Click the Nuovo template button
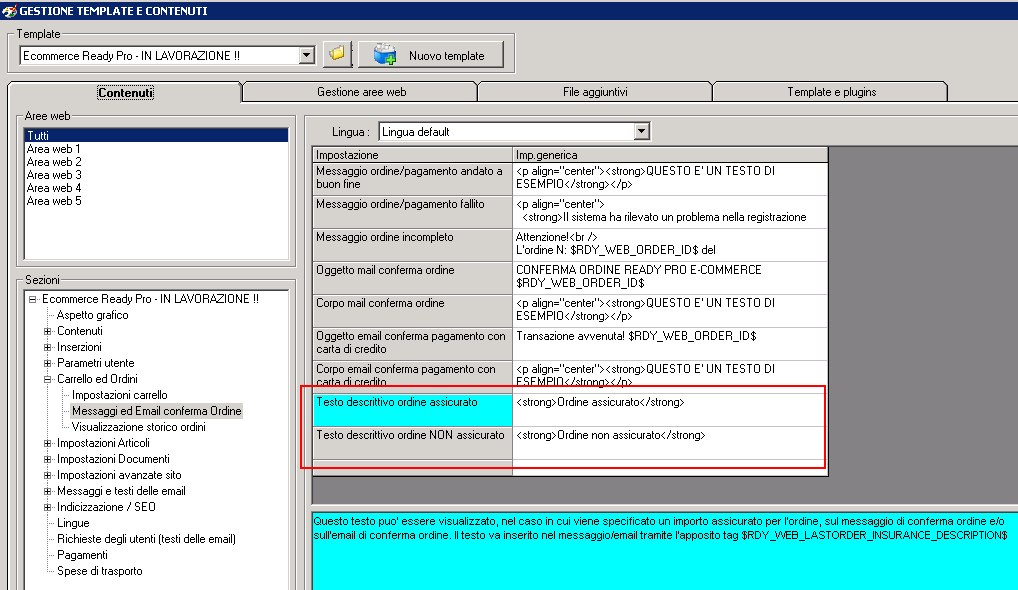 pos(431,55)
